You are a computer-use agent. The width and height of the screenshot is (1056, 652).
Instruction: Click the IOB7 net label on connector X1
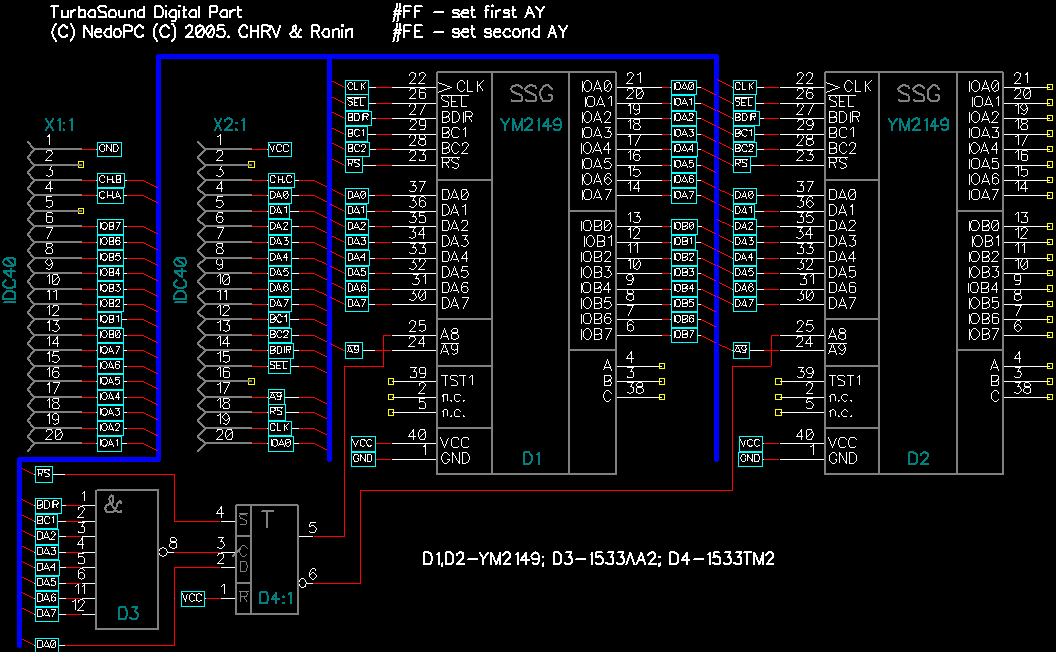pos(110,226)
